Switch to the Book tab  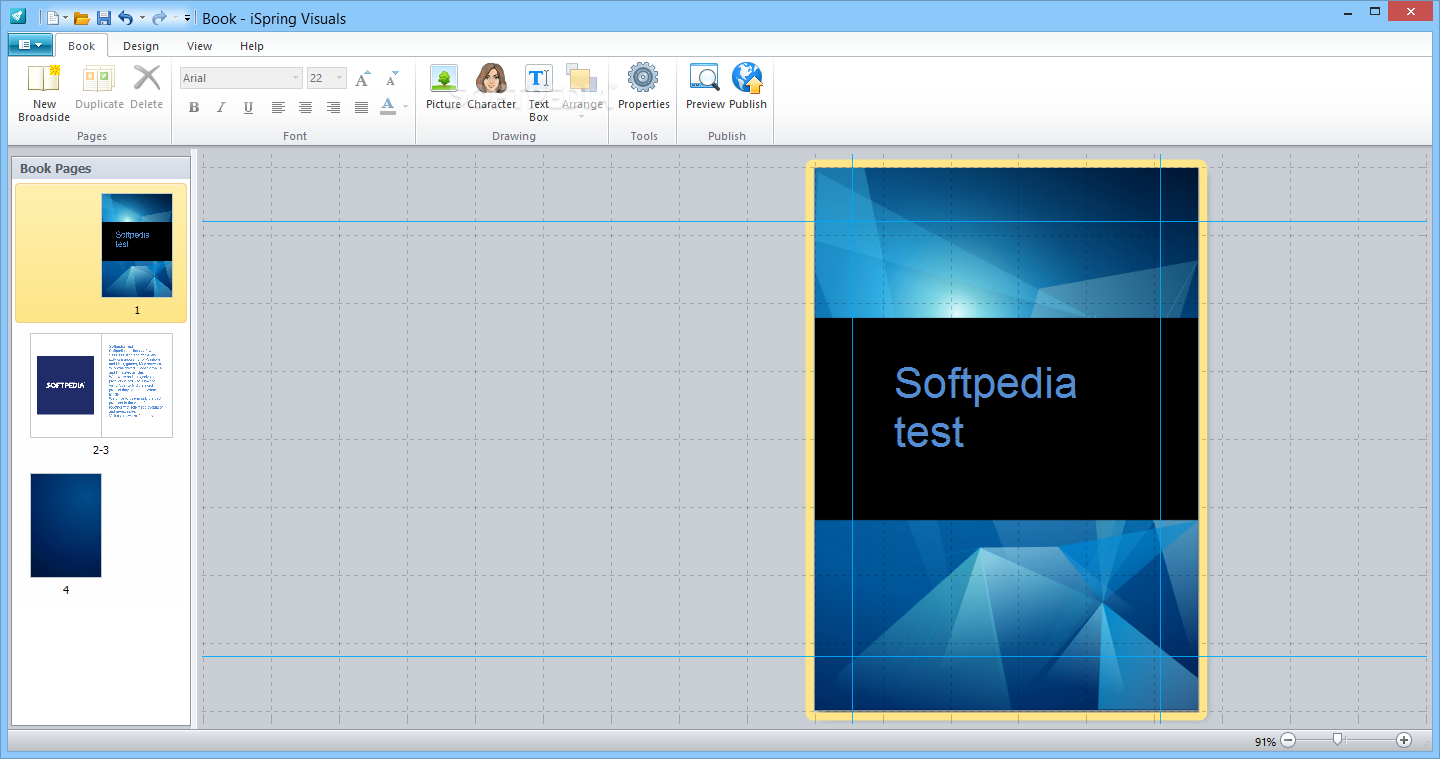click(82, 46)
